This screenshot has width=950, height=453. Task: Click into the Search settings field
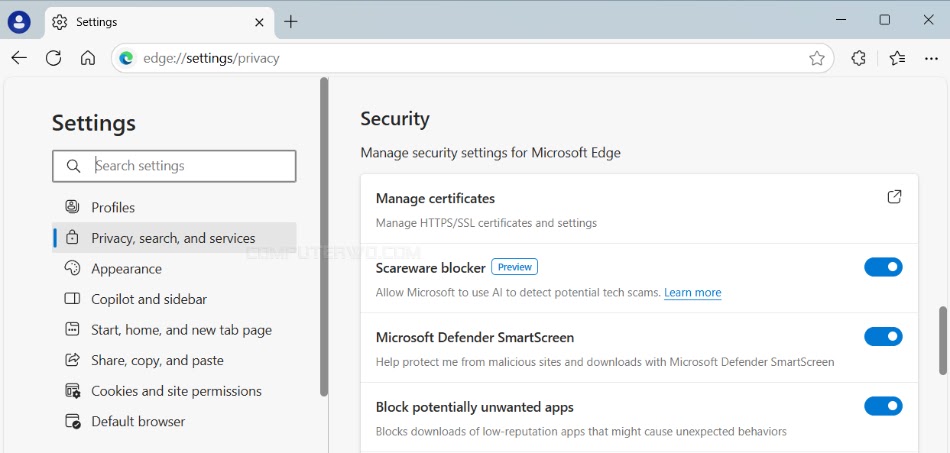(174, 166)
